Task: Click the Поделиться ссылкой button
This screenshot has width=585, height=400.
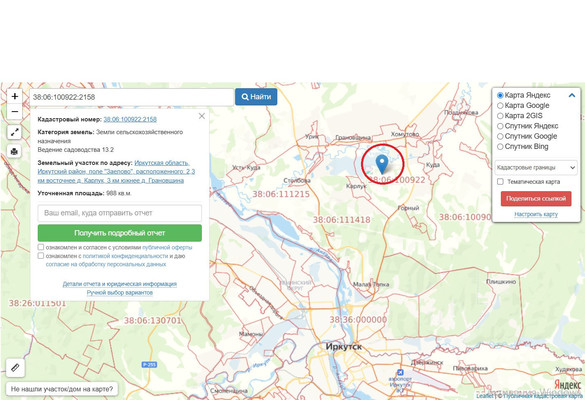Action: pos(536,199)
